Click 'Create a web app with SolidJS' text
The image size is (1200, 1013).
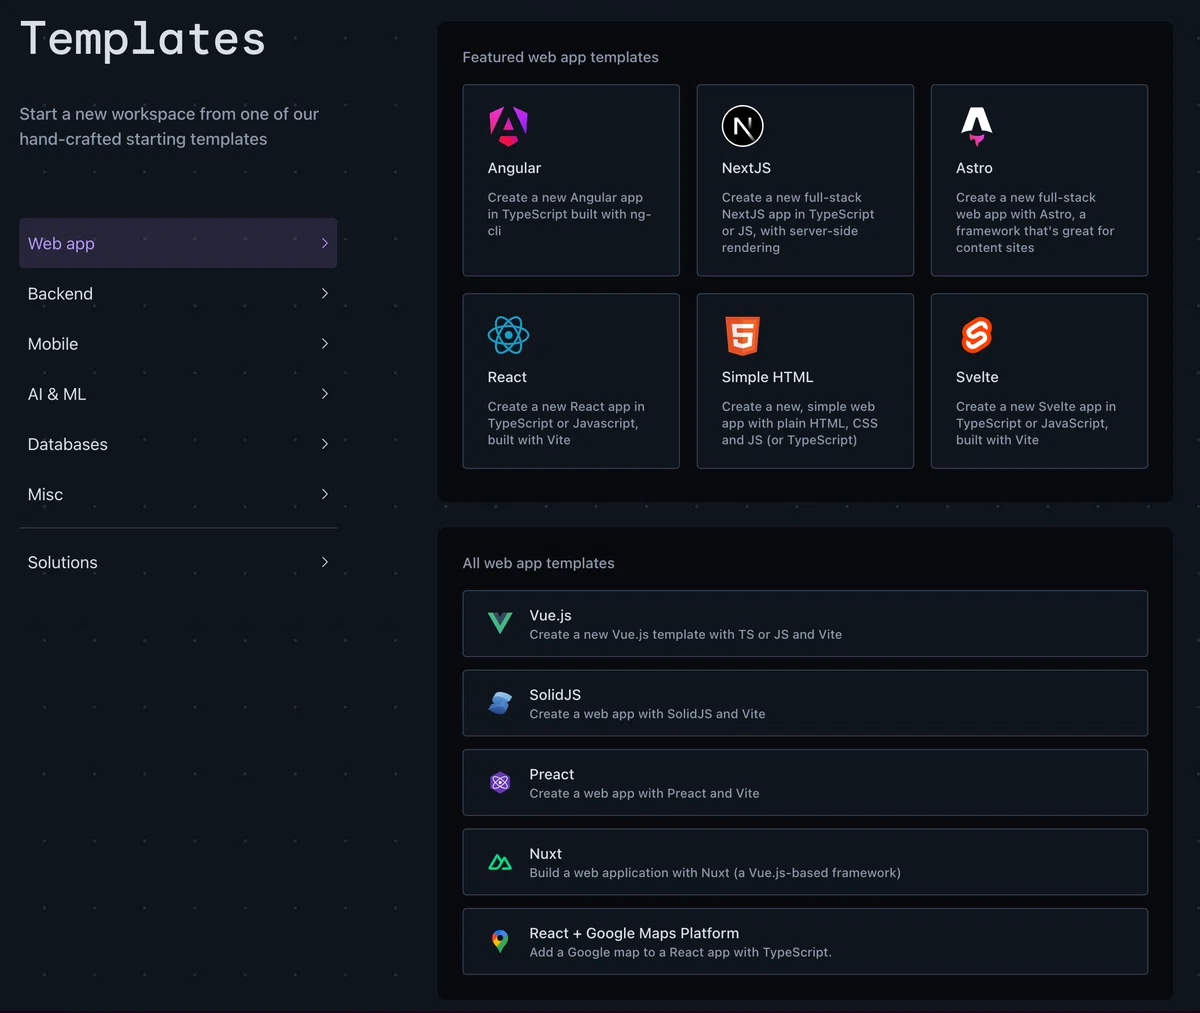click(647, 714)
